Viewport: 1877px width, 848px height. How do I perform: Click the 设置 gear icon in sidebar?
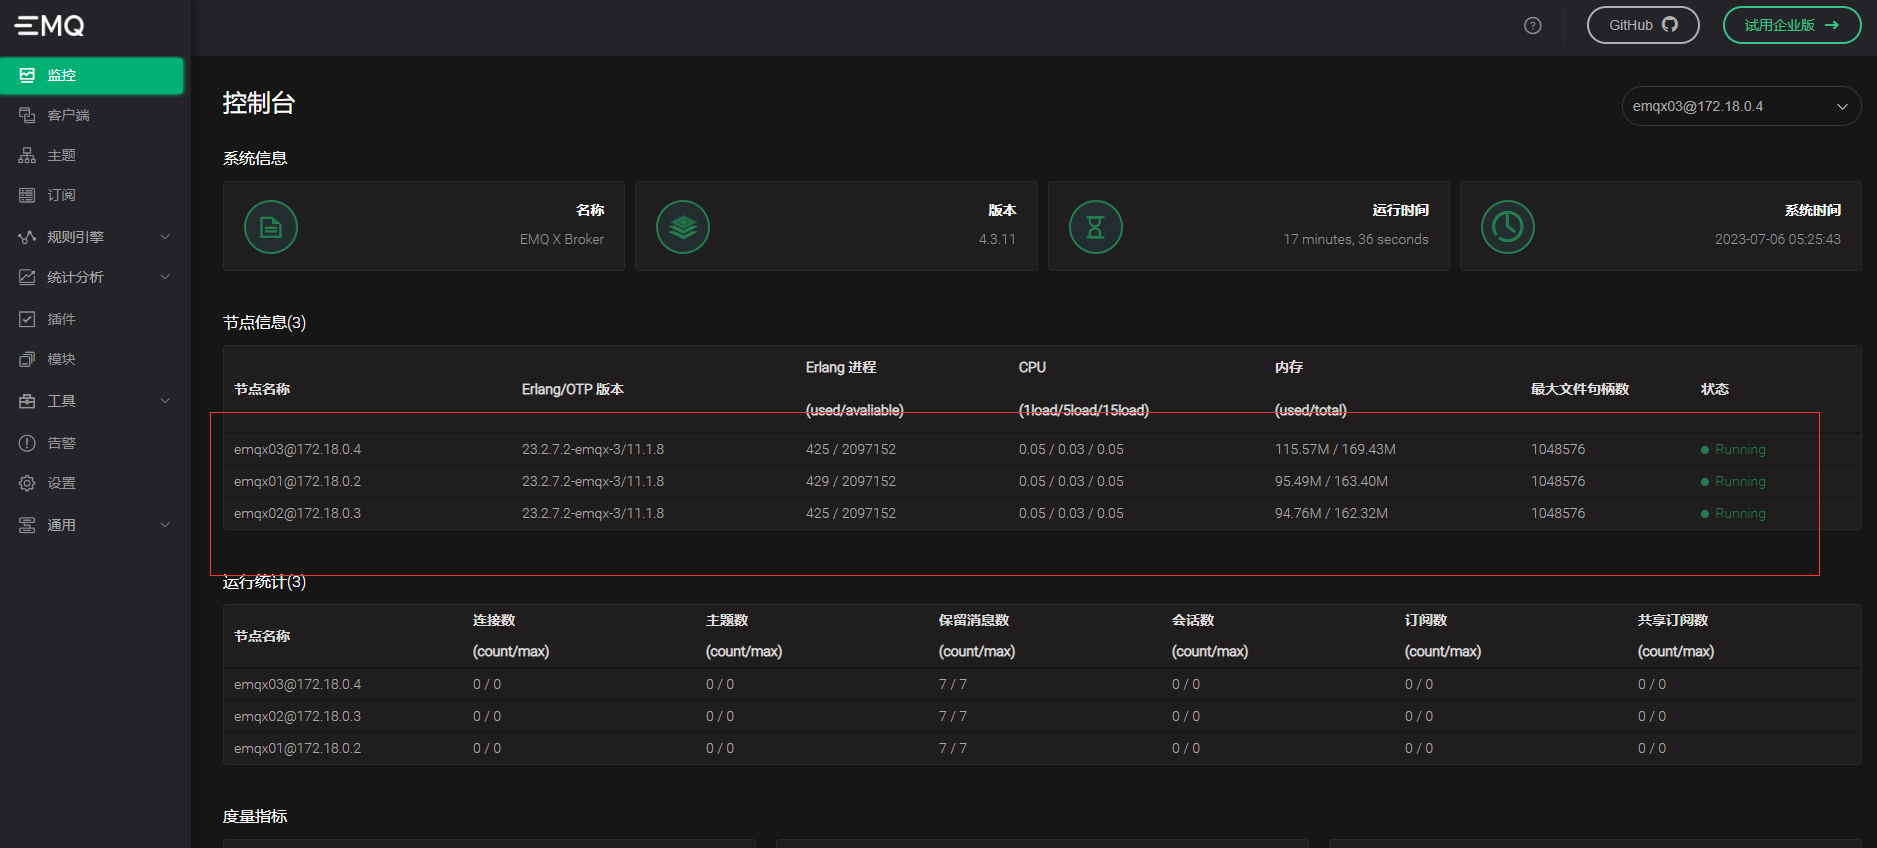pyautogui.click(x=27, y=483)
